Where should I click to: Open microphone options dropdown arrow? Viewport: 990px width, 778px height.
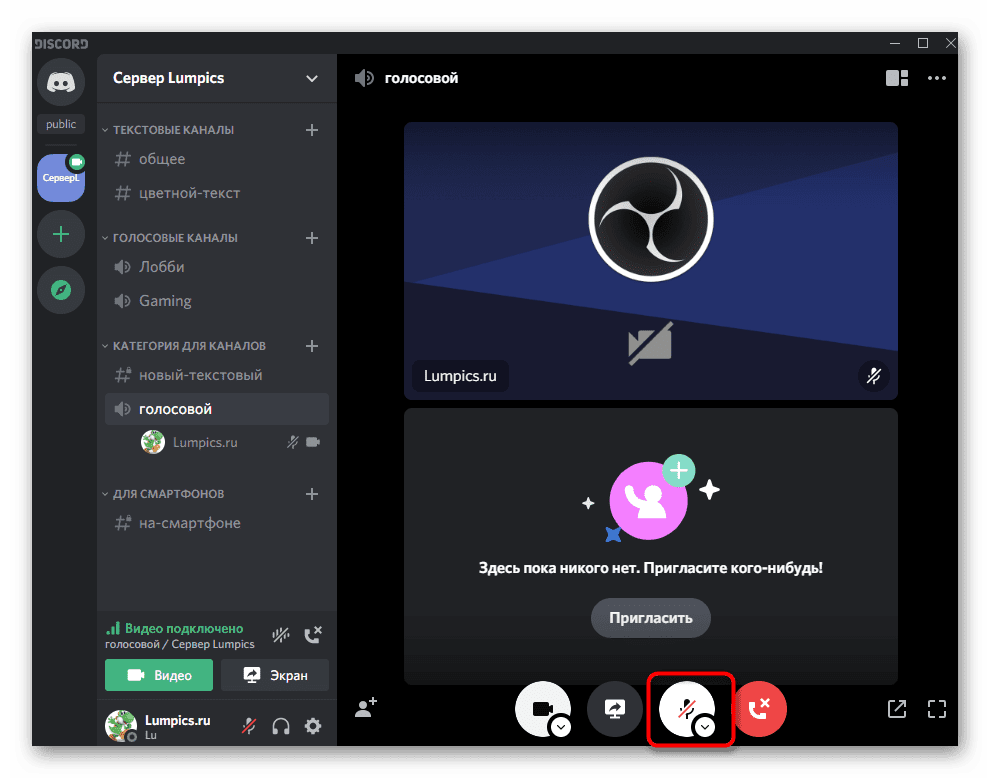705,727
